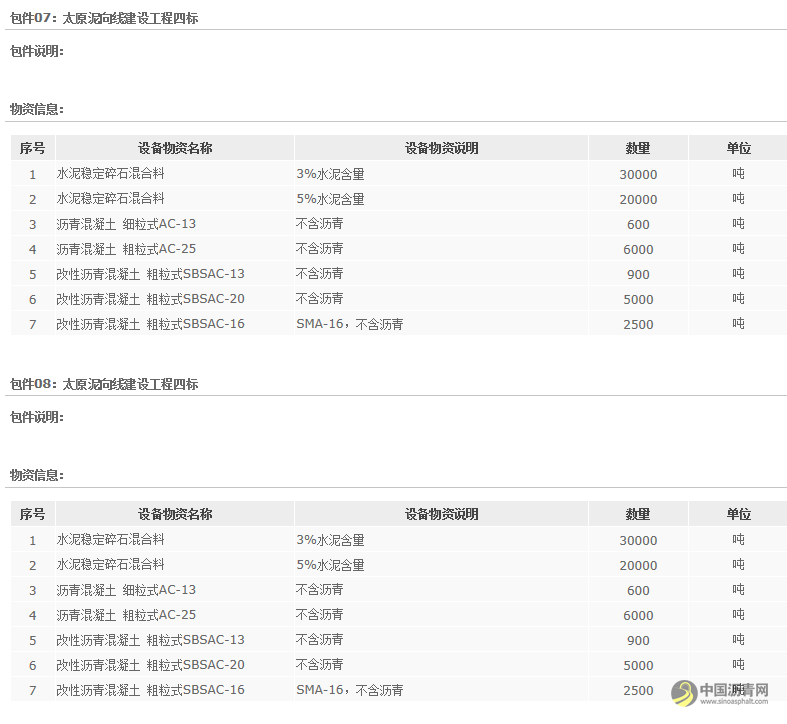This screenshot has width=787, height=724.
Task: Click '吨' unit in 包件08 row with 20000
Action: click(x=738, y=565)
